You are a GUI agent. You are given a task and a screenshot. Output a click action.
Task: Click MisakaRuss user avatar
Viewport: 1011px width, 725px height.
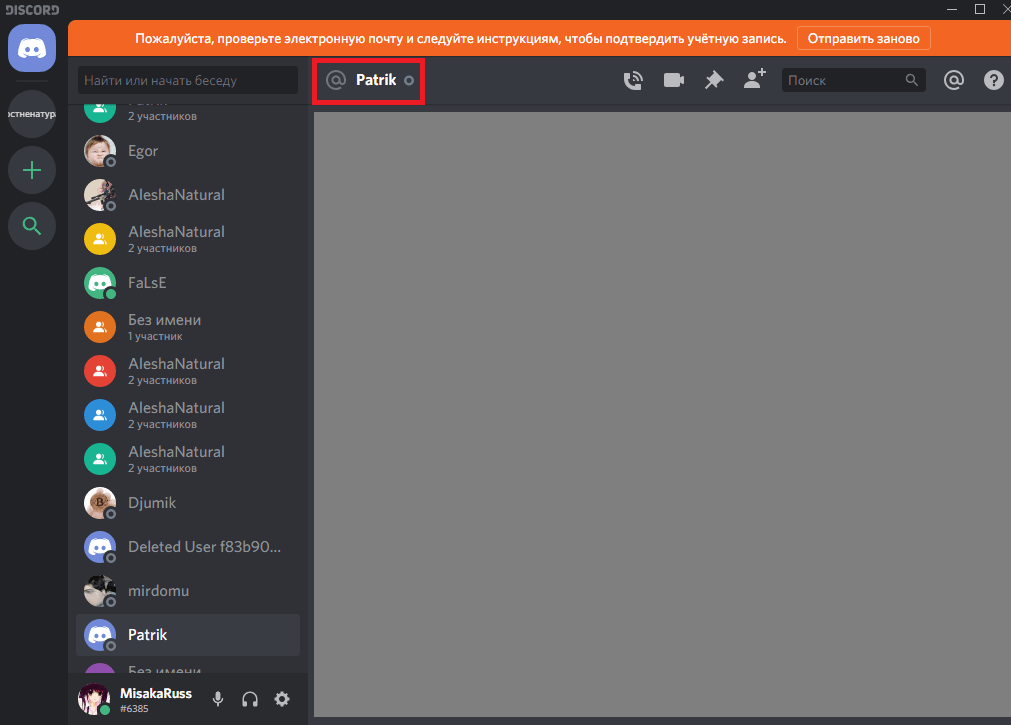point(94,700)
